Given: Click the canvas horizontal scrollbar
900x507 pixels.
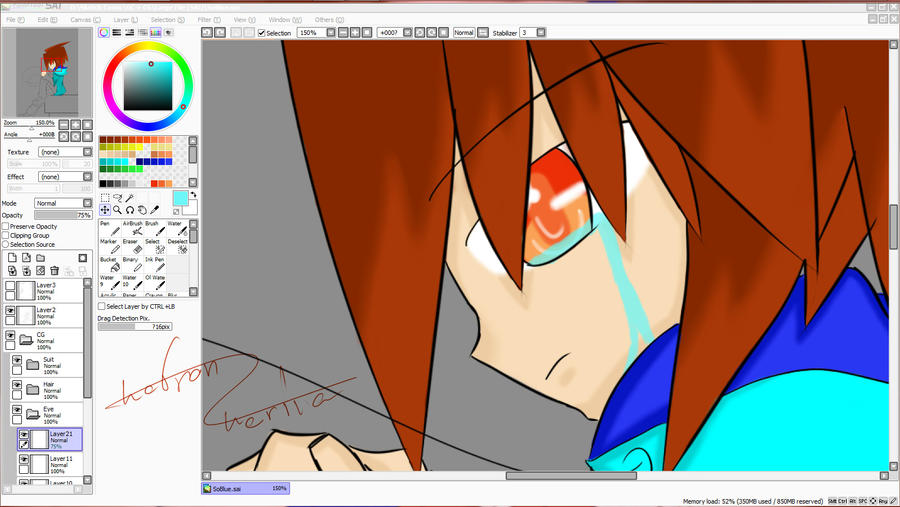Looking at the screenshot, I should (x=571, y=476).
